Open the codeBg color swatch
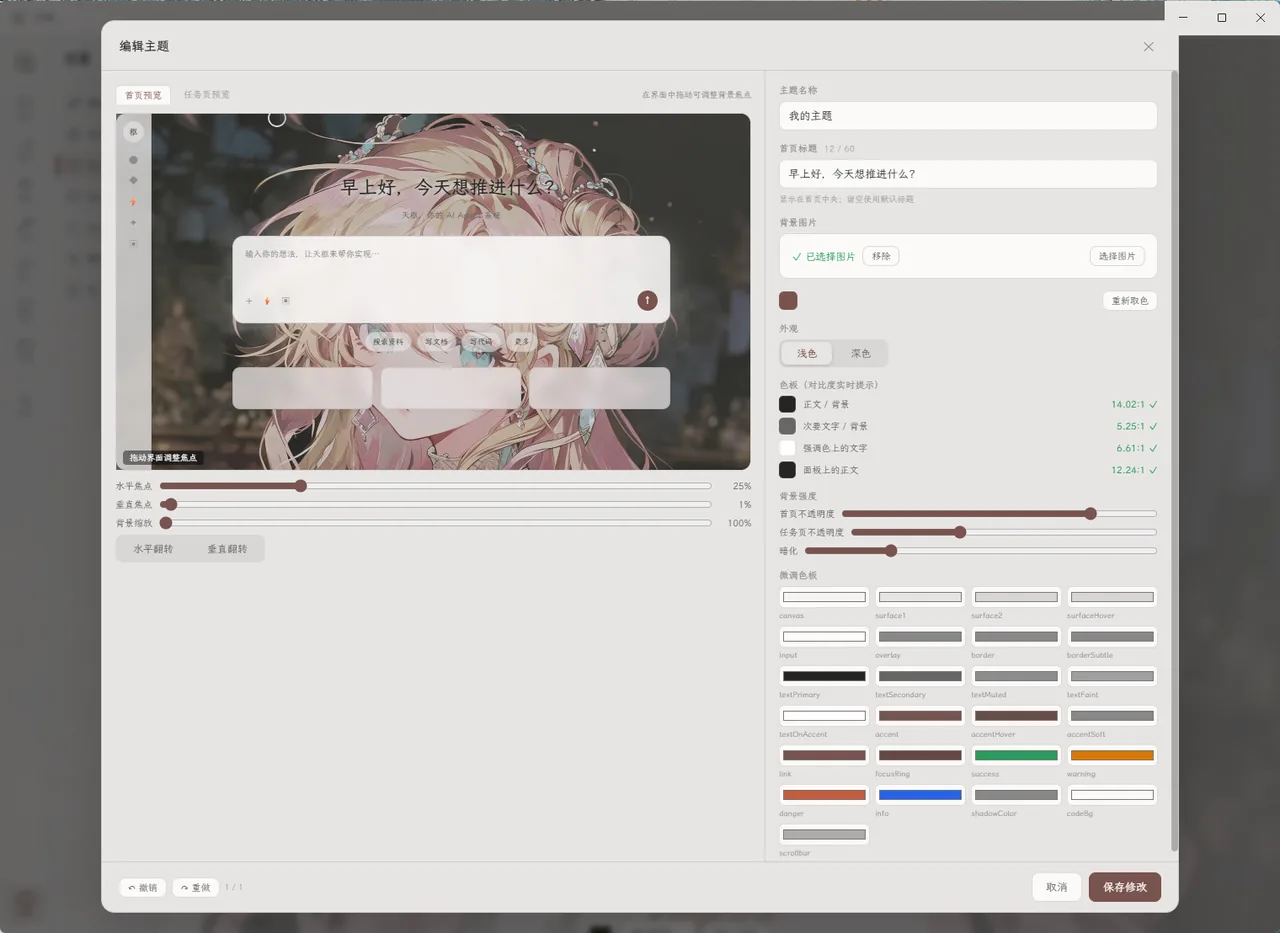The height and width of the screenshot is (933, 1280). [1112, 795]
